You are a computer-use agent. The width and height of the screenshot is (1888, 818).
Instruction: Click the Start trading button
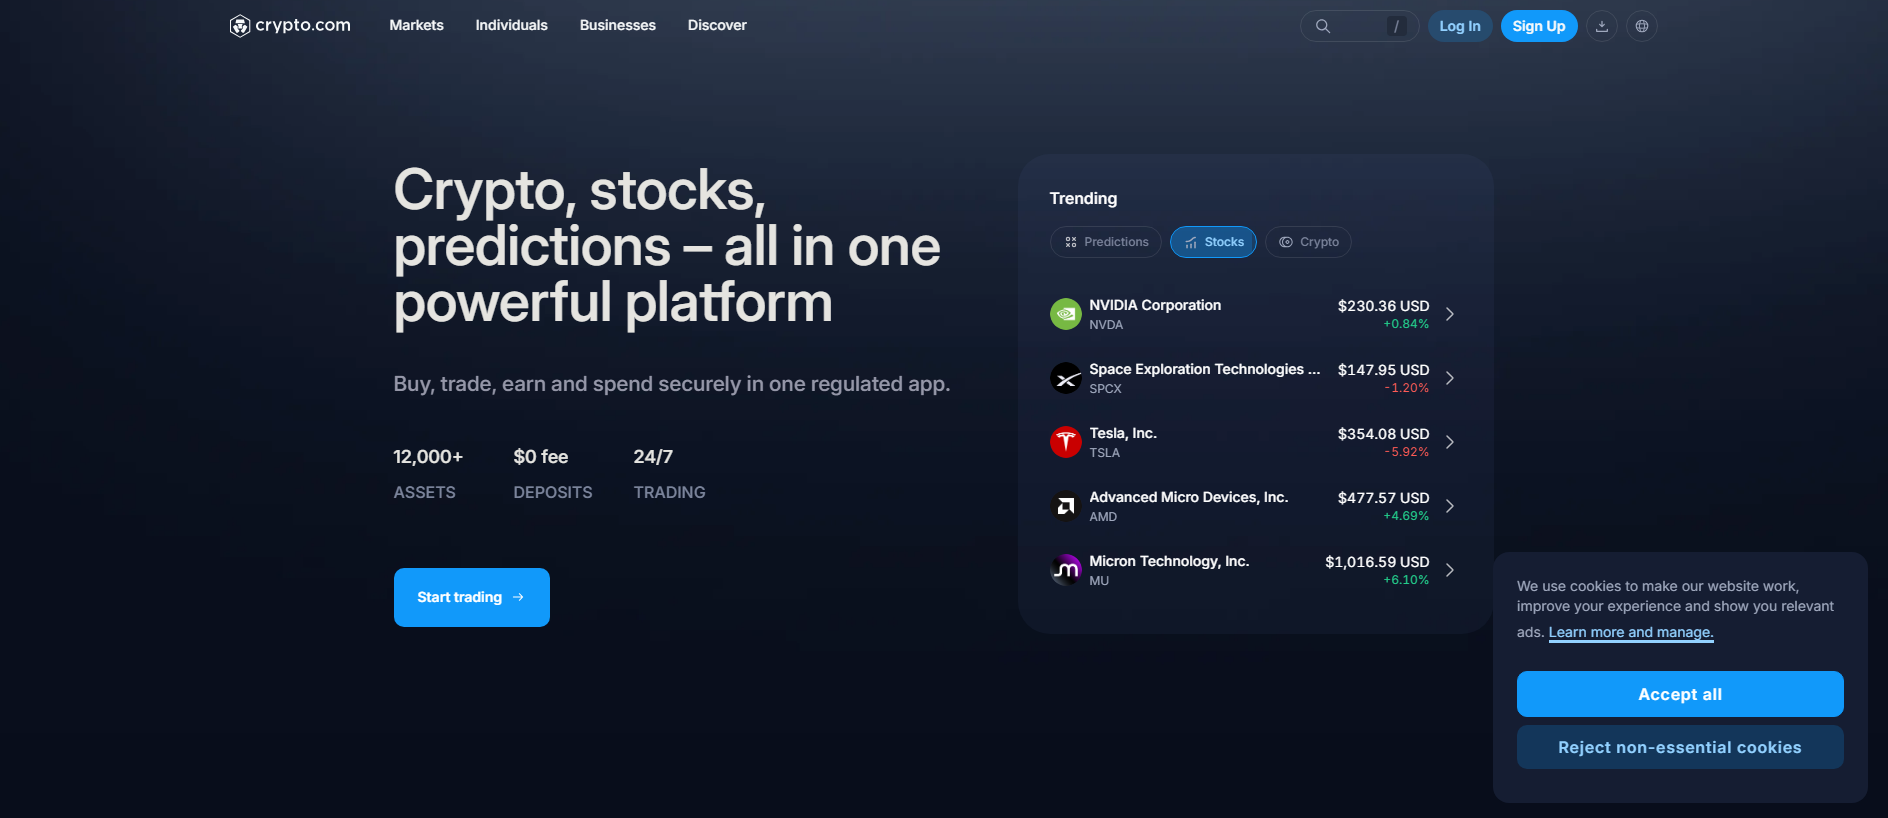tap(472, 597)
